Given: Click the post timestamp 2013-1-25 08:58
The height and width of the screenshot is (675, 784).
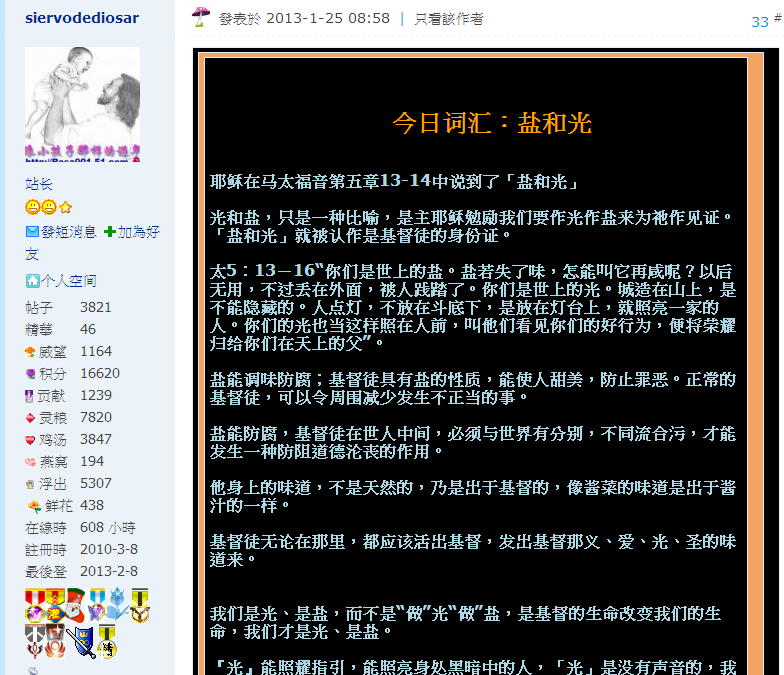Looking at the screenshot, I should pos(328,18).
